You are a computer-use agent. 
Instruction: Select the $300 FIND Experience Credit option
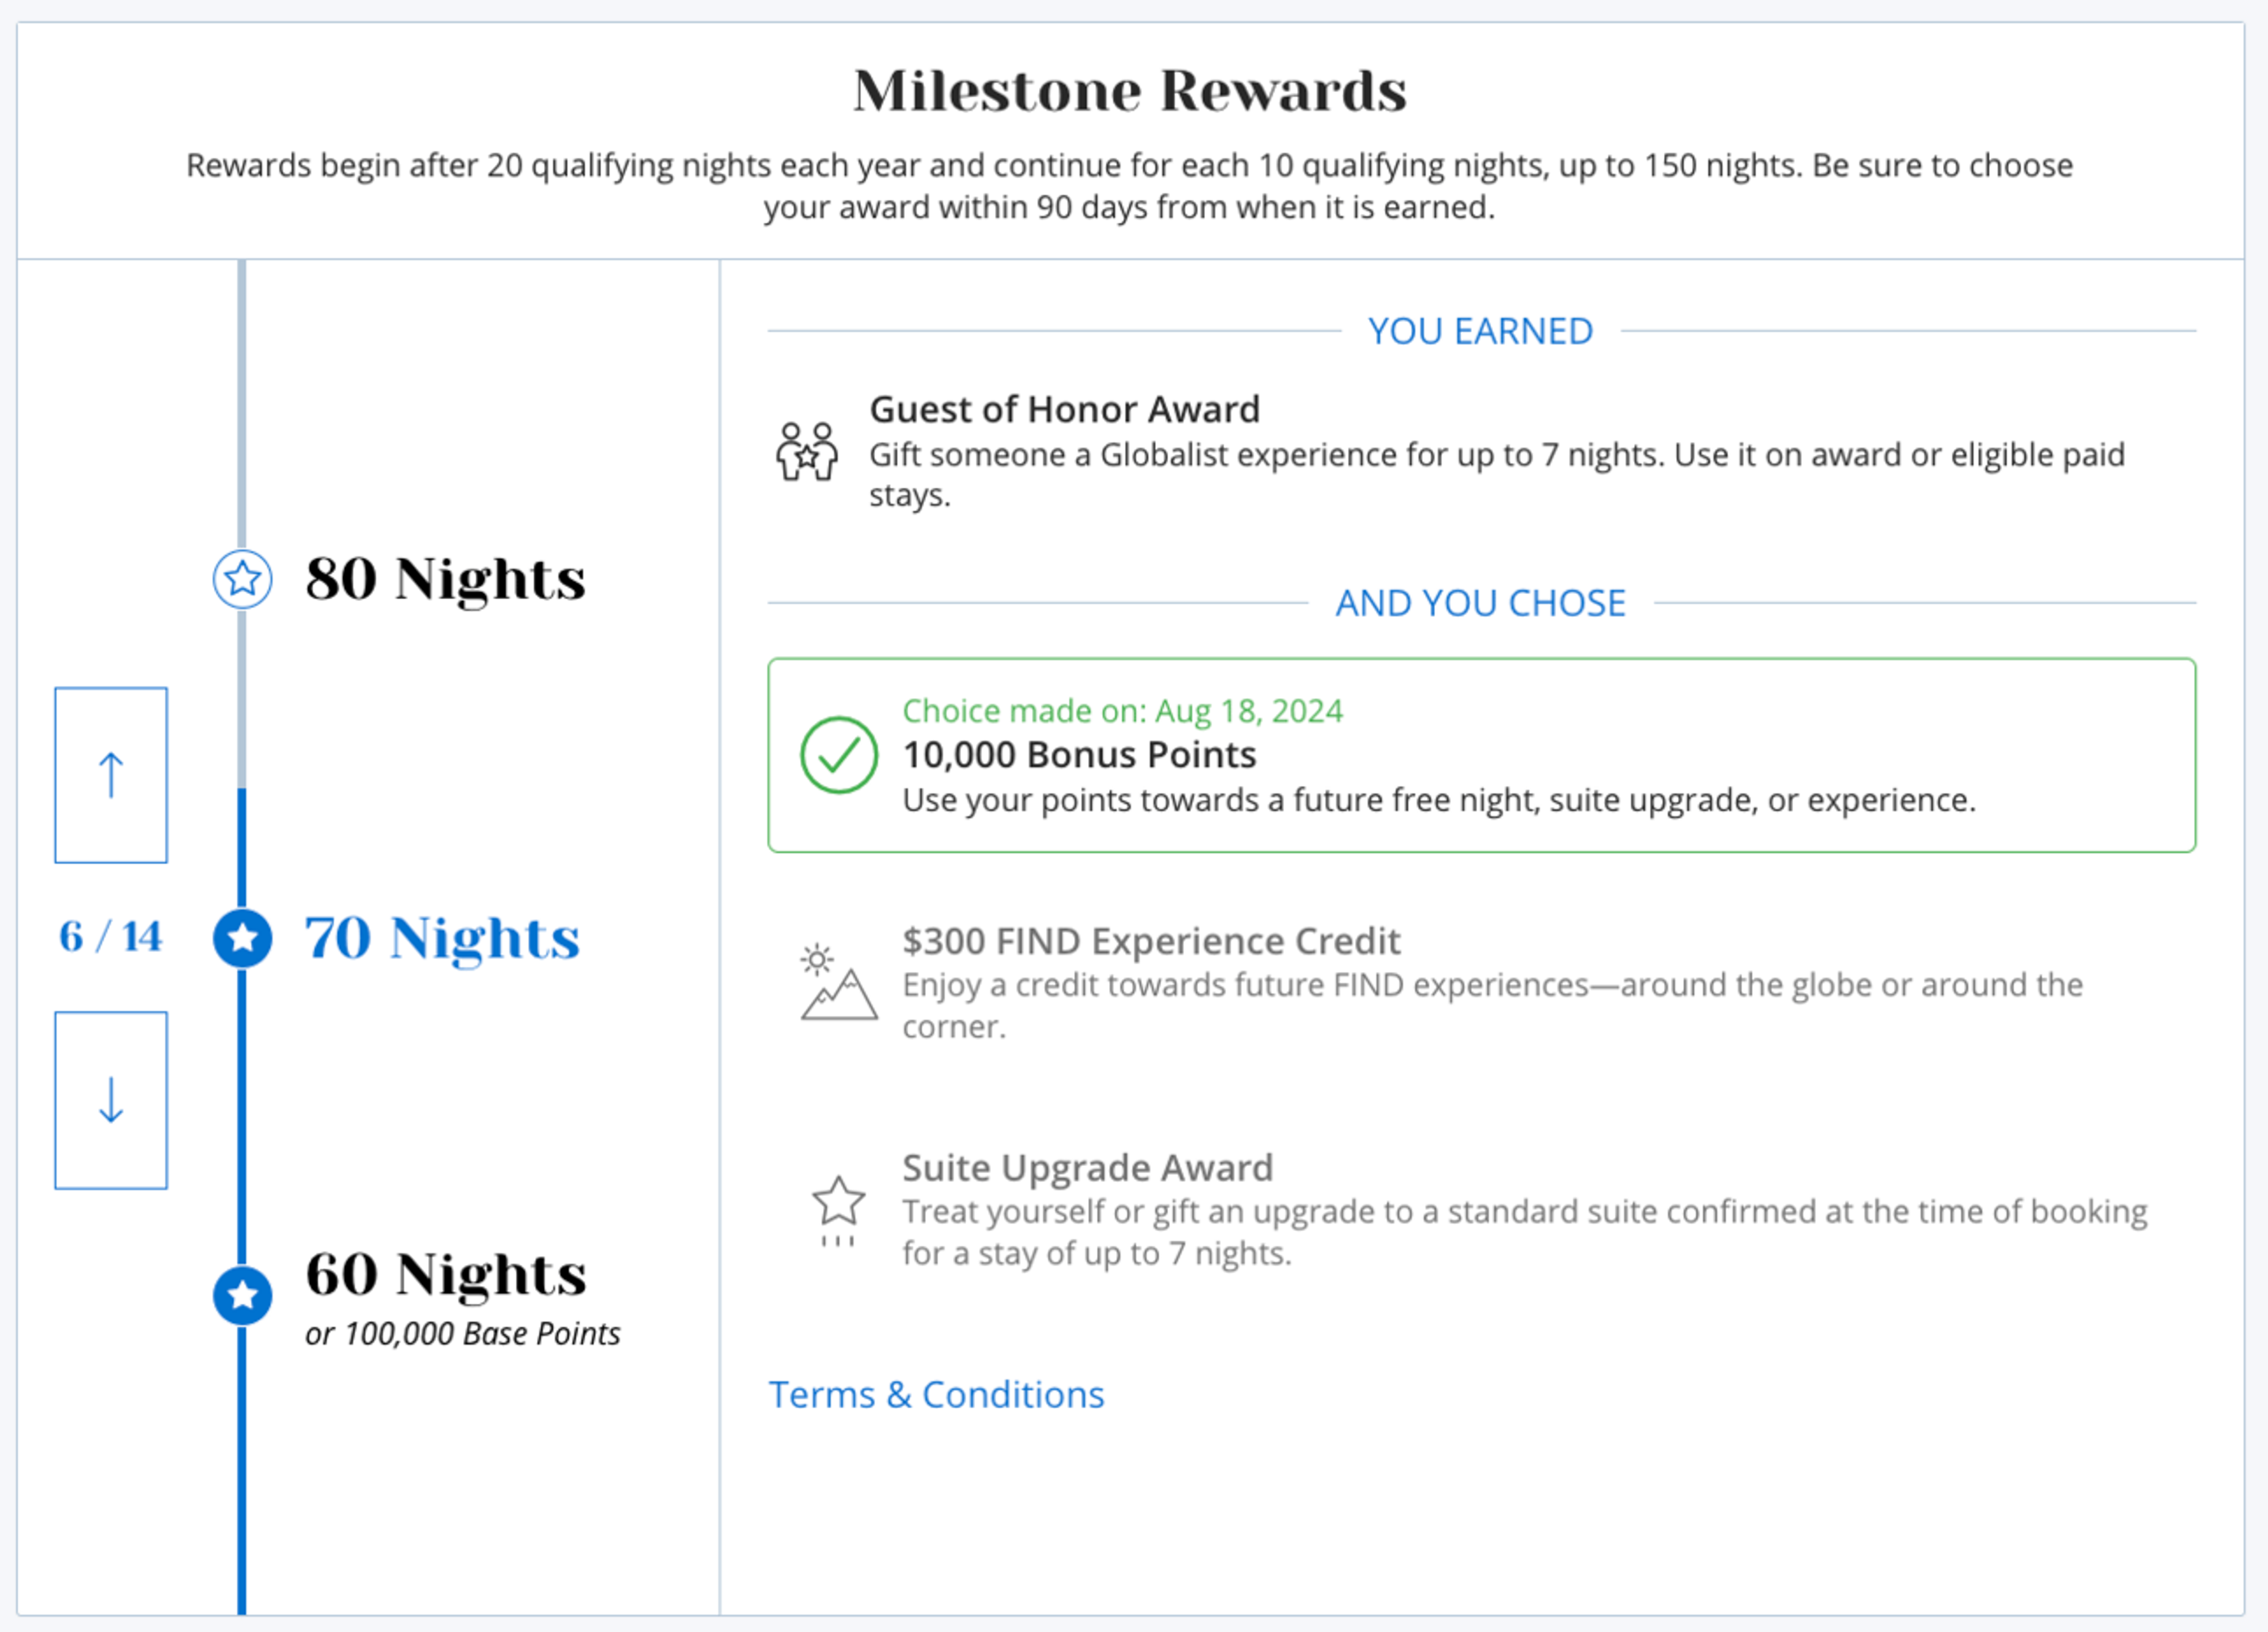click(x=1481, y=983)
